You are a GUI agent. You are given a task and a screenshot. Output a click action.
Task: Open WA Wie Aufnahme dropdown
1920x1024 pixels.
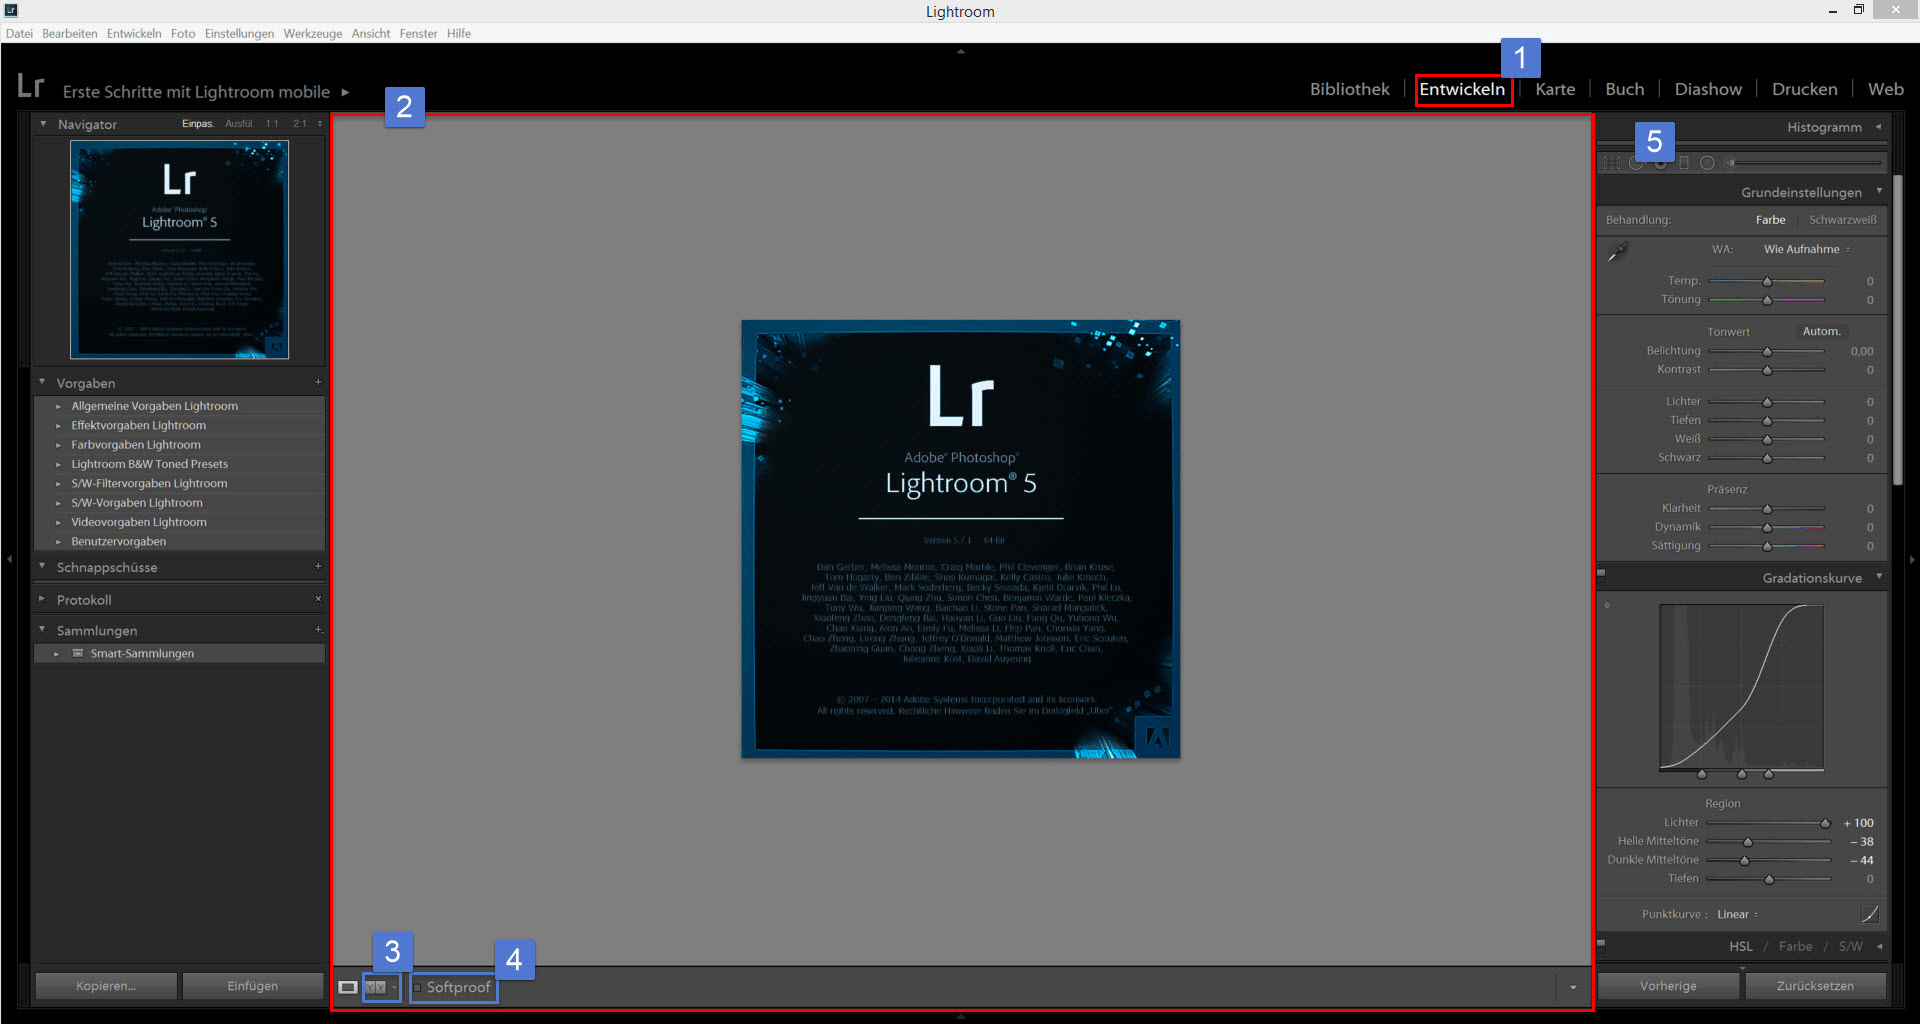click(1807, 249)
